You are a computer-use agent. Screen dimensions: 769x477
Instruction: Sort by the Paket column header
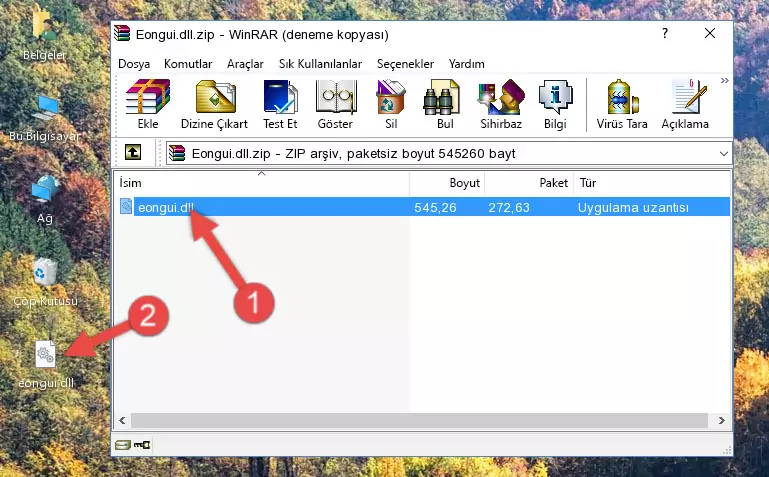(x=529, y=183)
